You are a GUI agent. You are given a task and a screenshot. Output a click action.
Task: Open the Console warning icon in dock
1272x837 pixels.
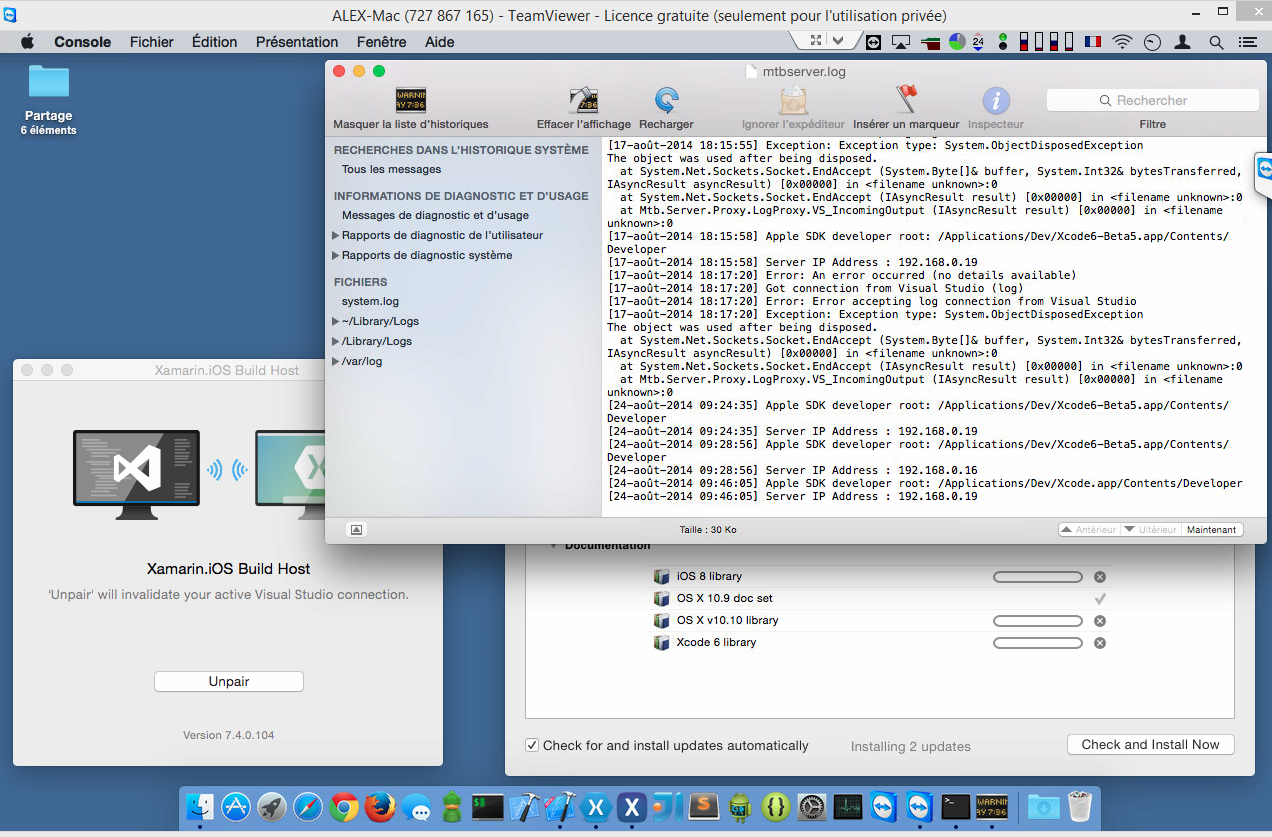pyautogui.click(x=992, y=806)
